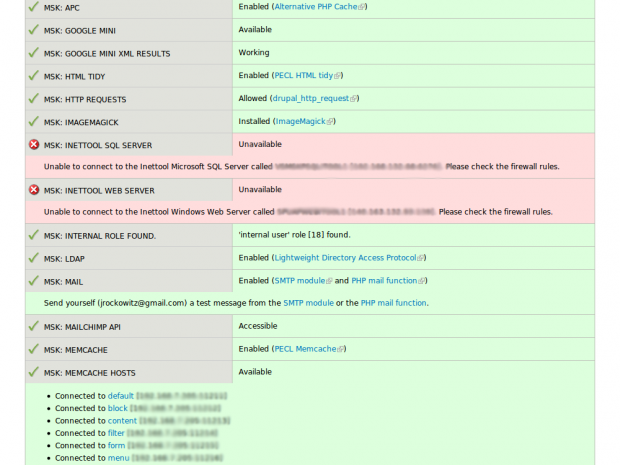Screen dimensions: 620x465
Task: Open the menu memcache host link
Action: tap(119, 458)
